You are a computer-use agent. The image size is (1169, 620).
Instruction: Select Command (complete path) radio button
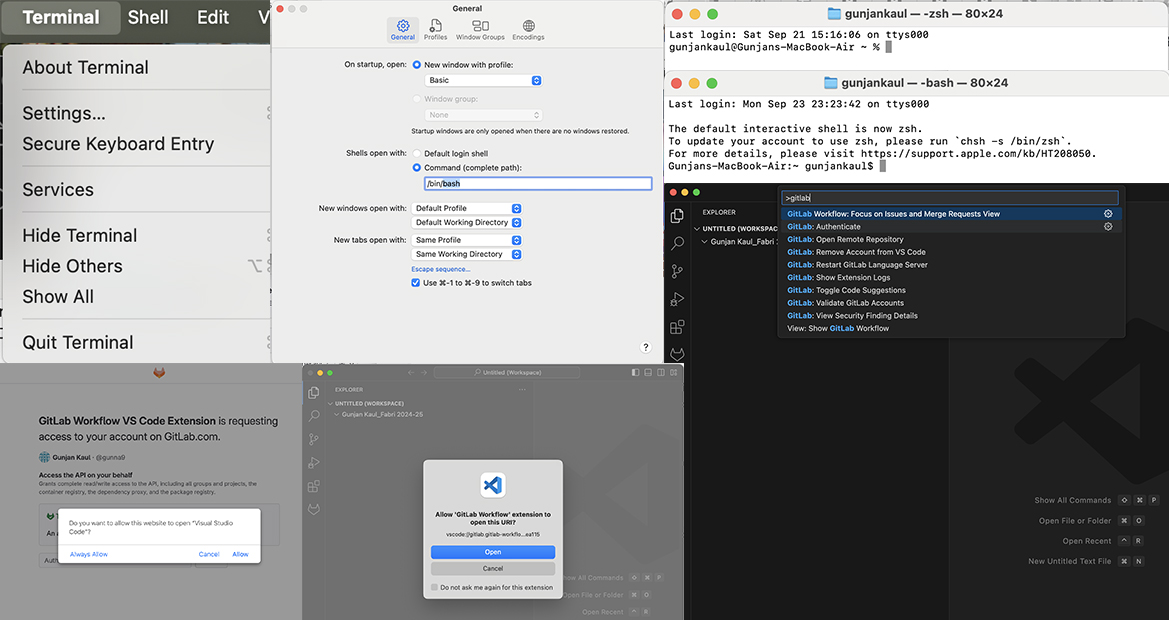[417, 168]
